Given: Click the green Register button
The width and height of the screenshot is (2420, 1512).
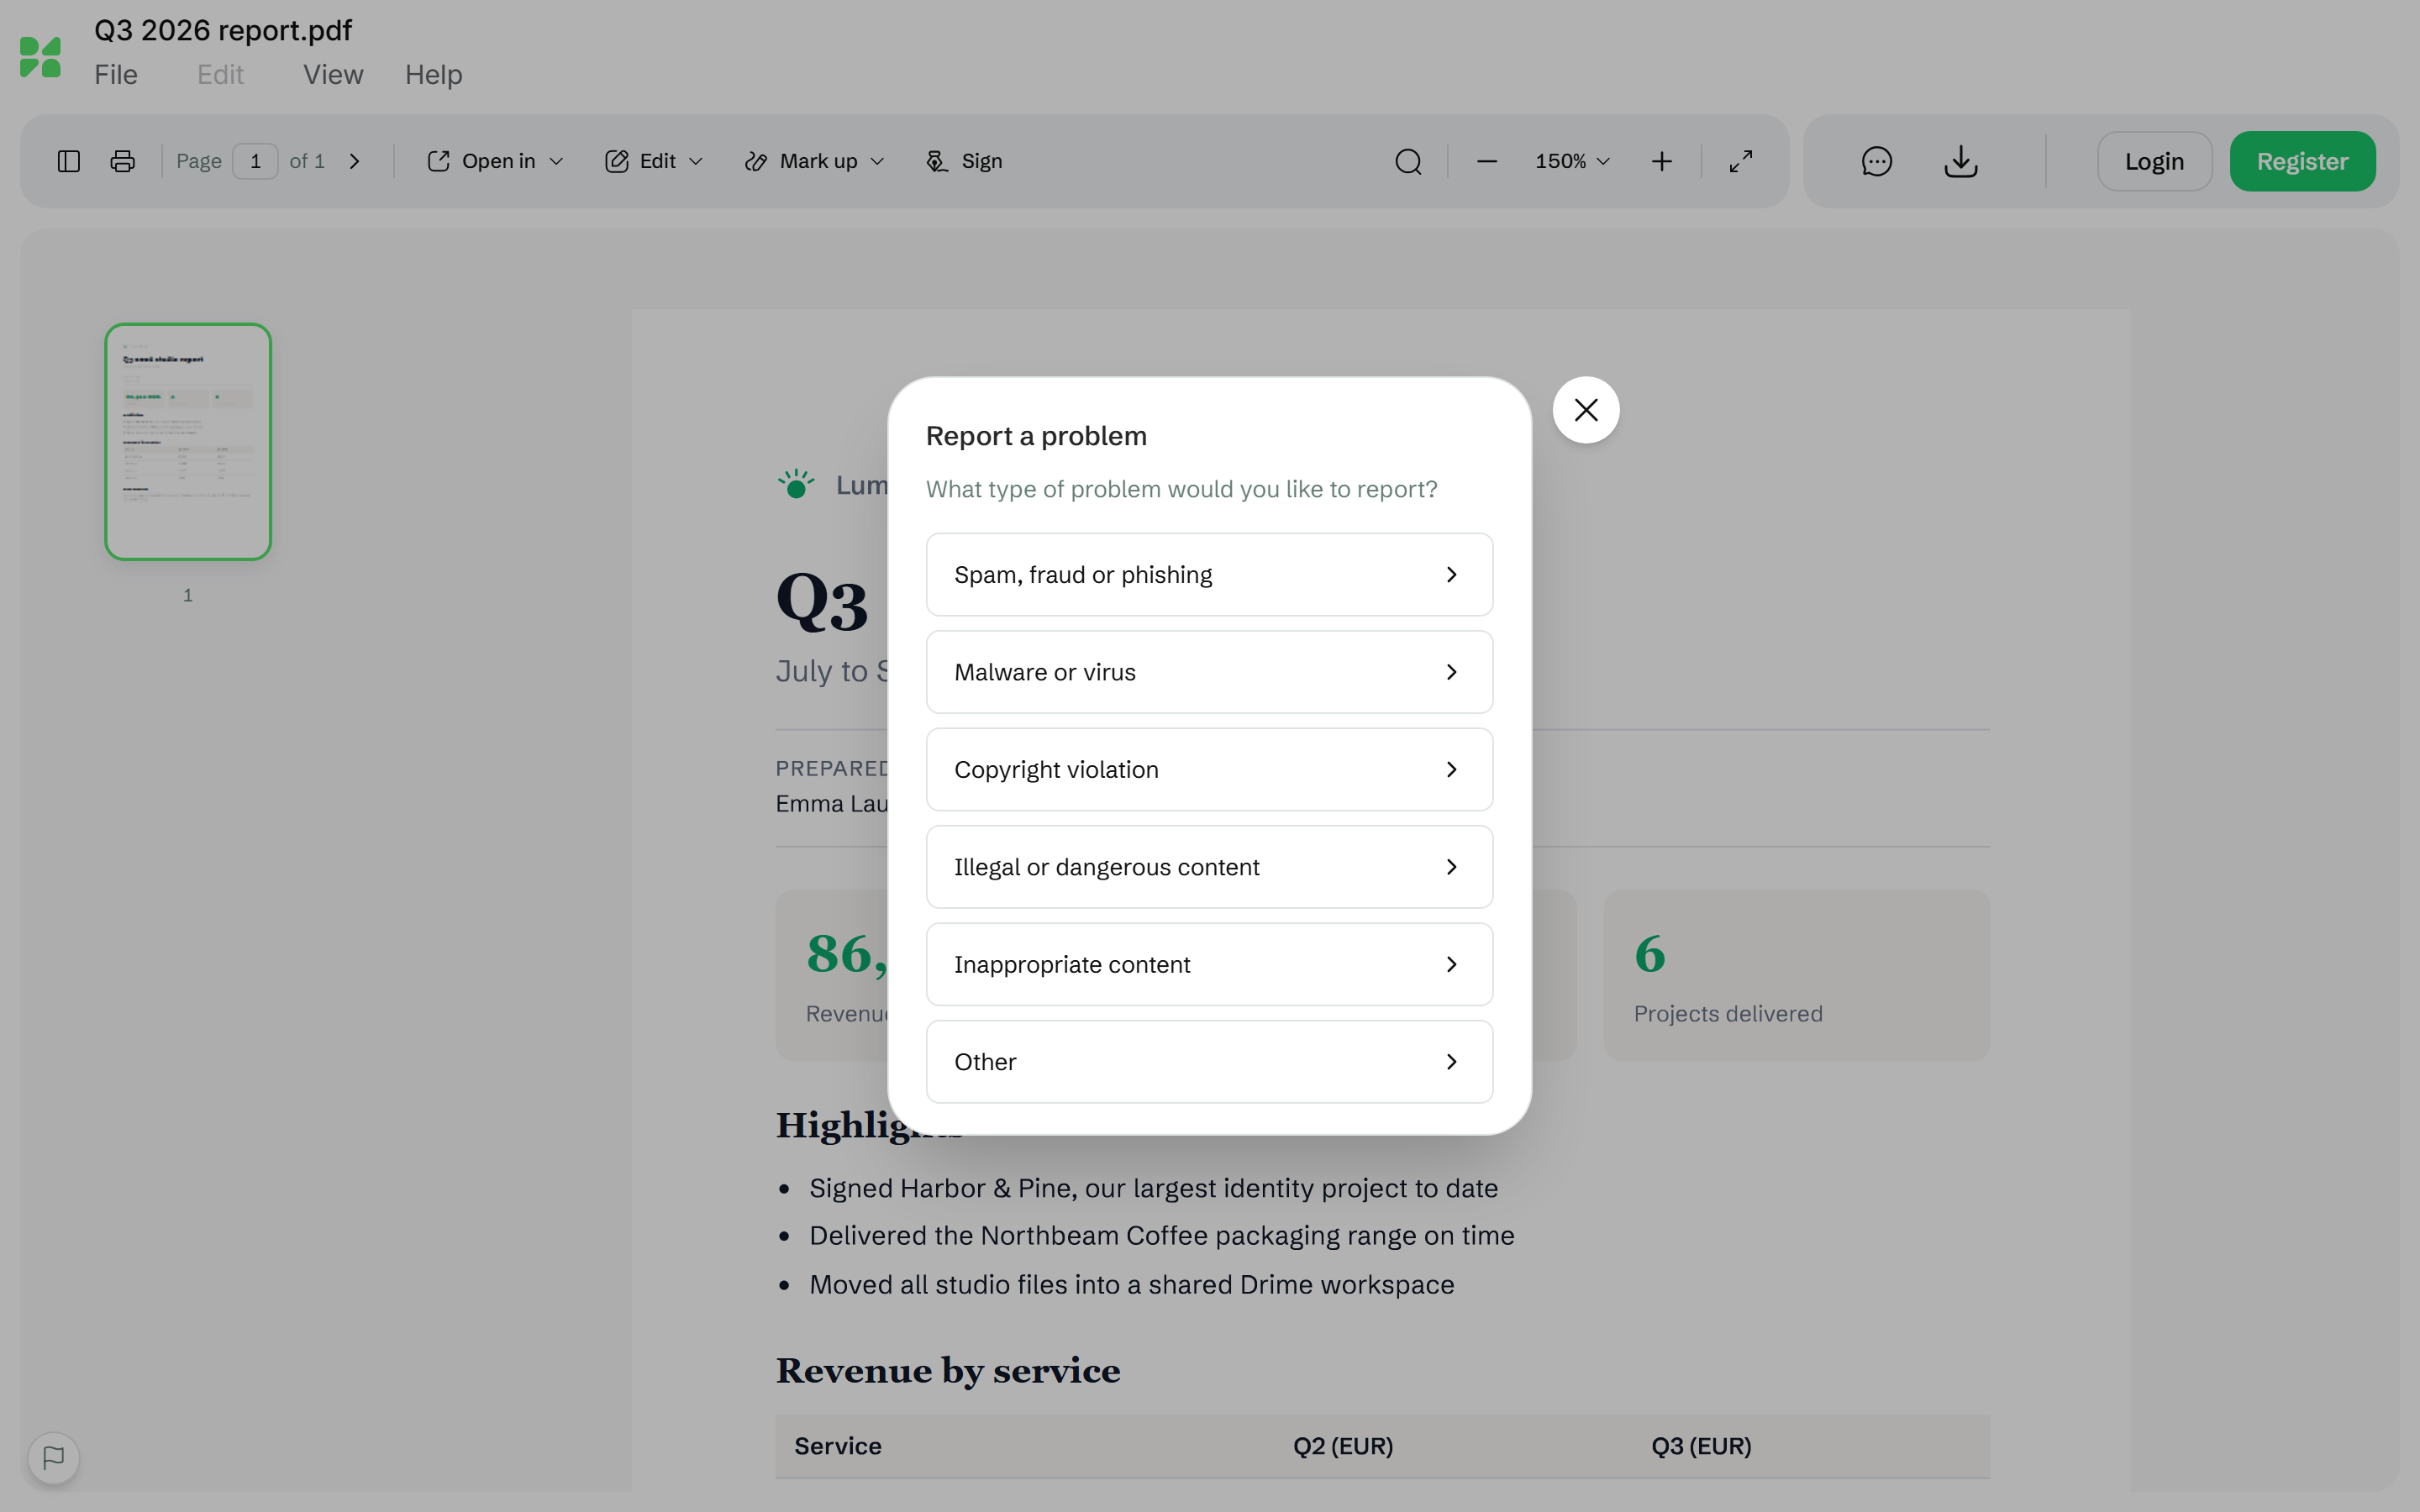Looking at the screenshot, I should pyautogui.click(x=2302, y=161).
